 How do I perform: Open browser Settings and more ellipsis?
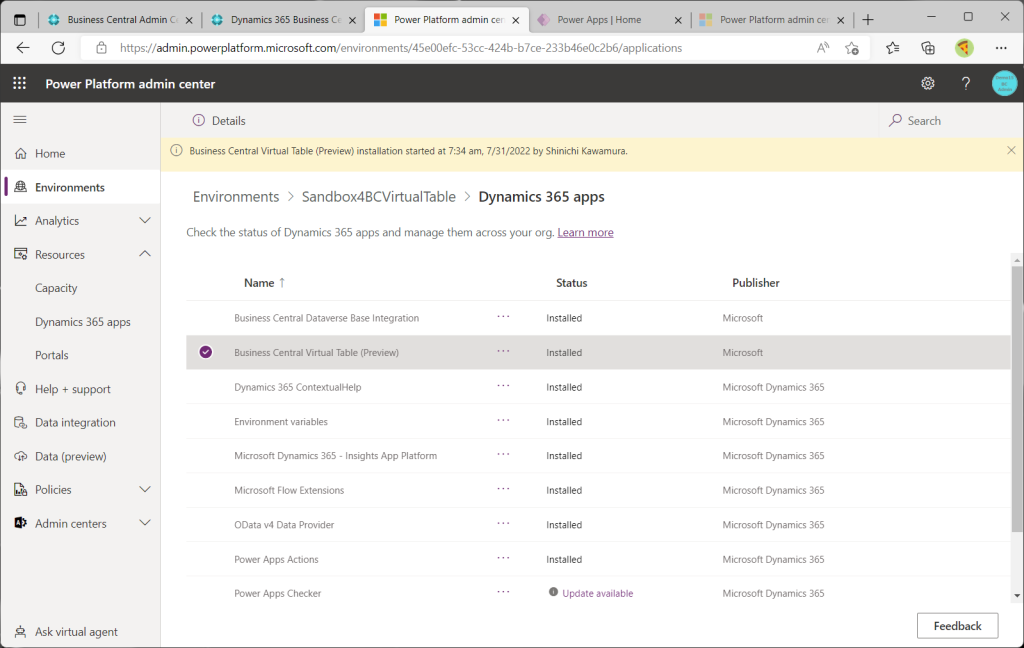tap(1001, 48)
